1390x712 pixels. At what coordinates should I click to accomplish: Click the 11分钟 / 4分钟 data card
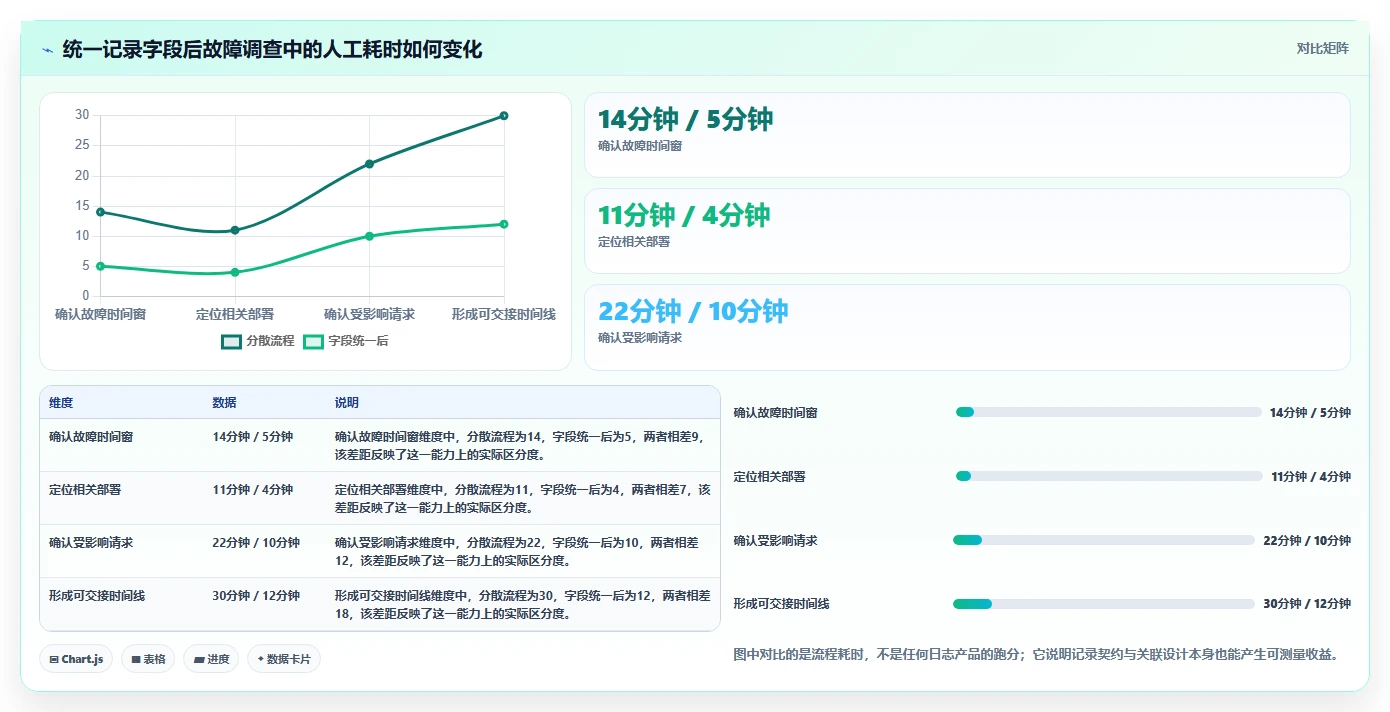tap(967, 231)
